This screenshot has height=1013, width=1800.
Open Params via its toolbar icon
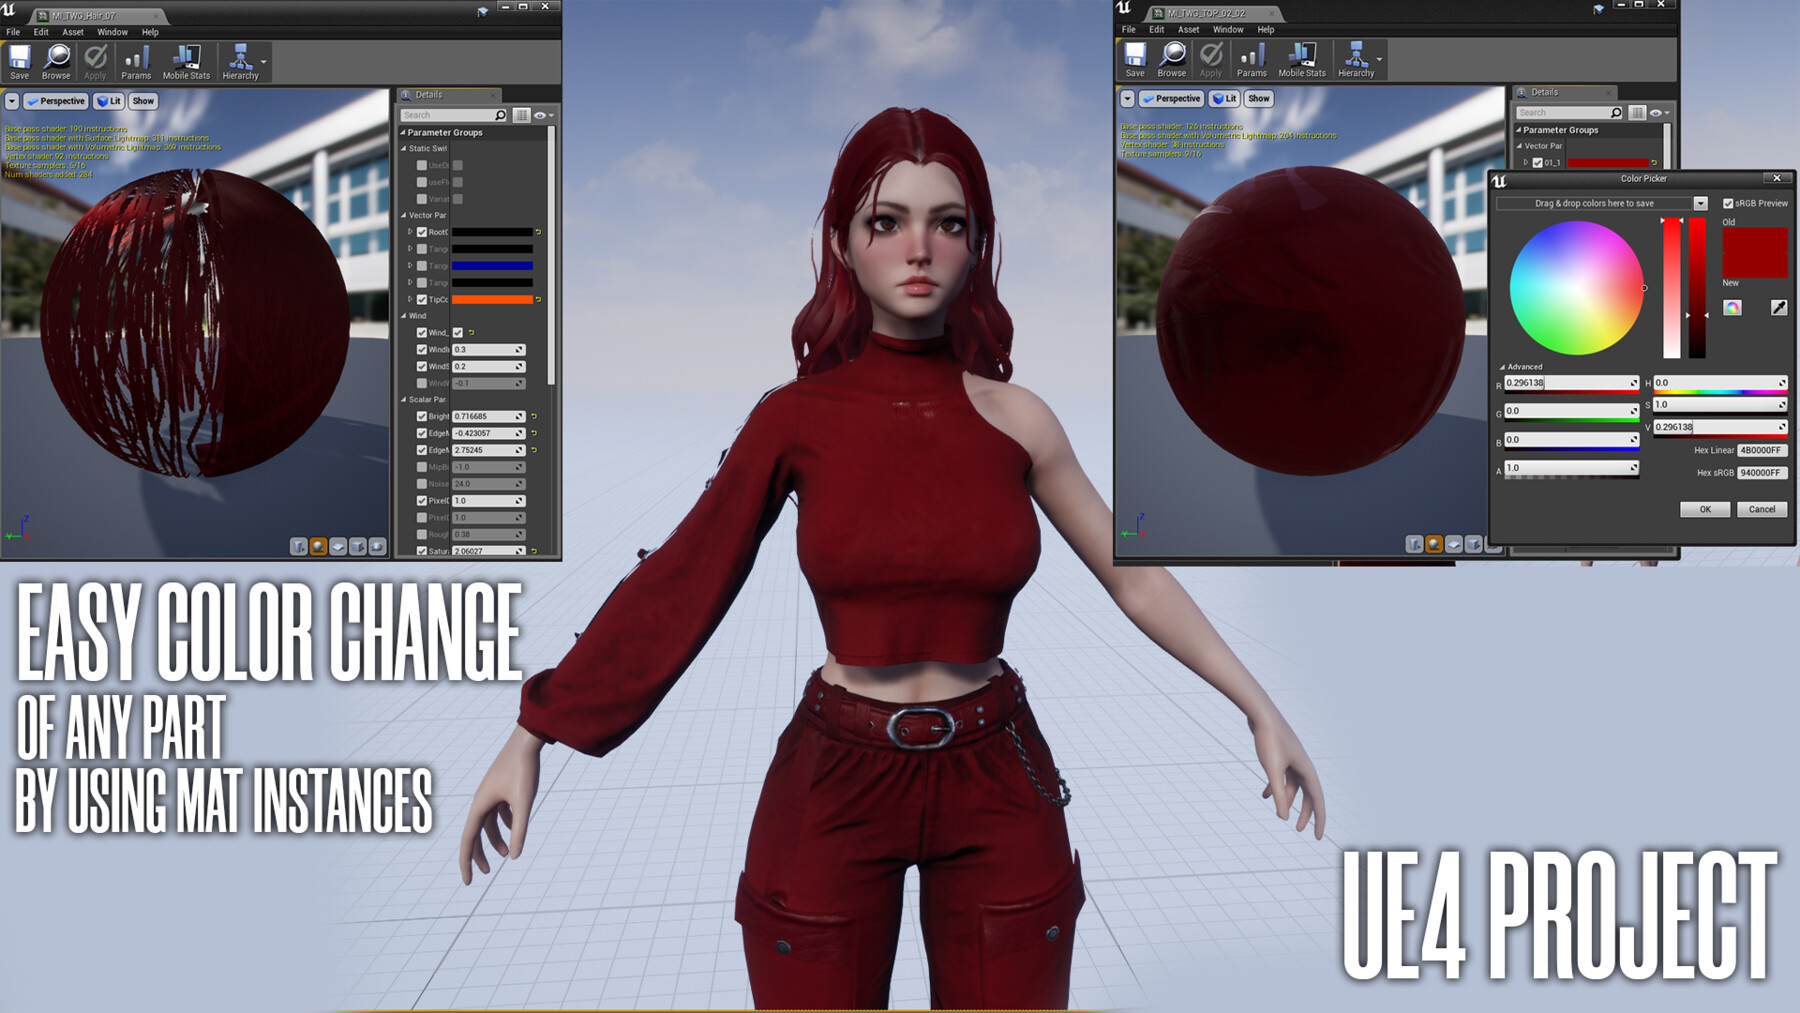point(137,60)
